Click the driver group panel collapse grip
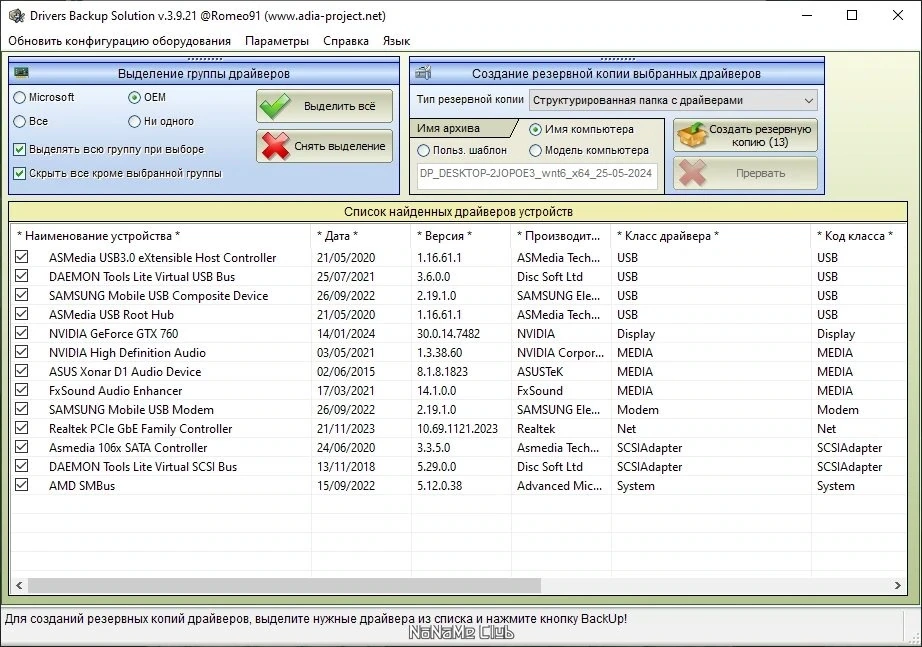The width and height of the screenshot is (922, 647). 204,59
